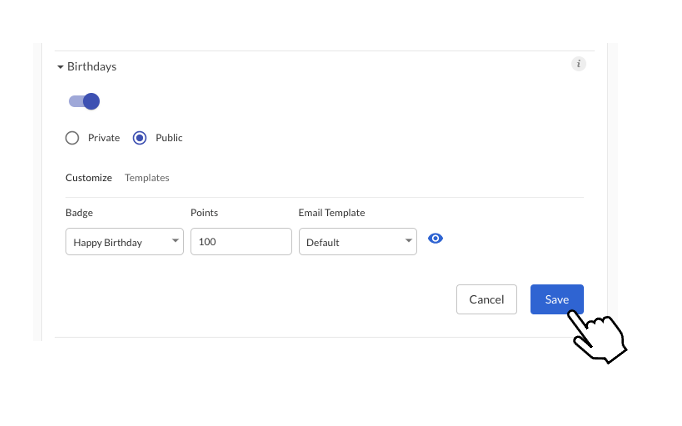
Task: Open the Email Template Default dropdown
Action: click(358, 242)
